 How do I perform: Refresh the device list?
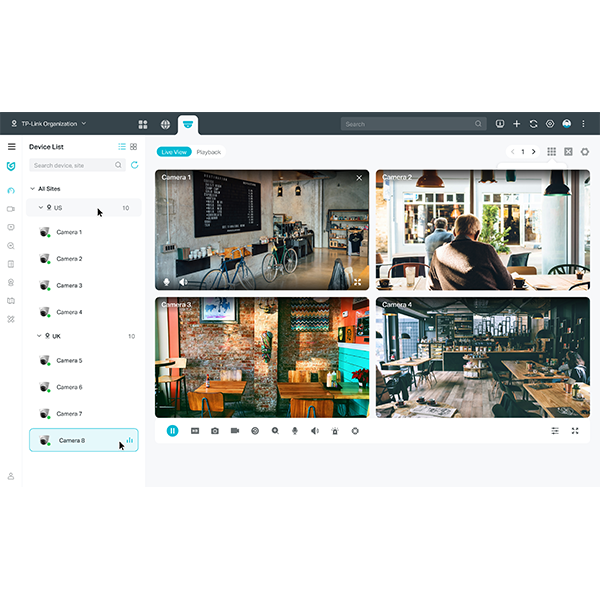point(135,165)
